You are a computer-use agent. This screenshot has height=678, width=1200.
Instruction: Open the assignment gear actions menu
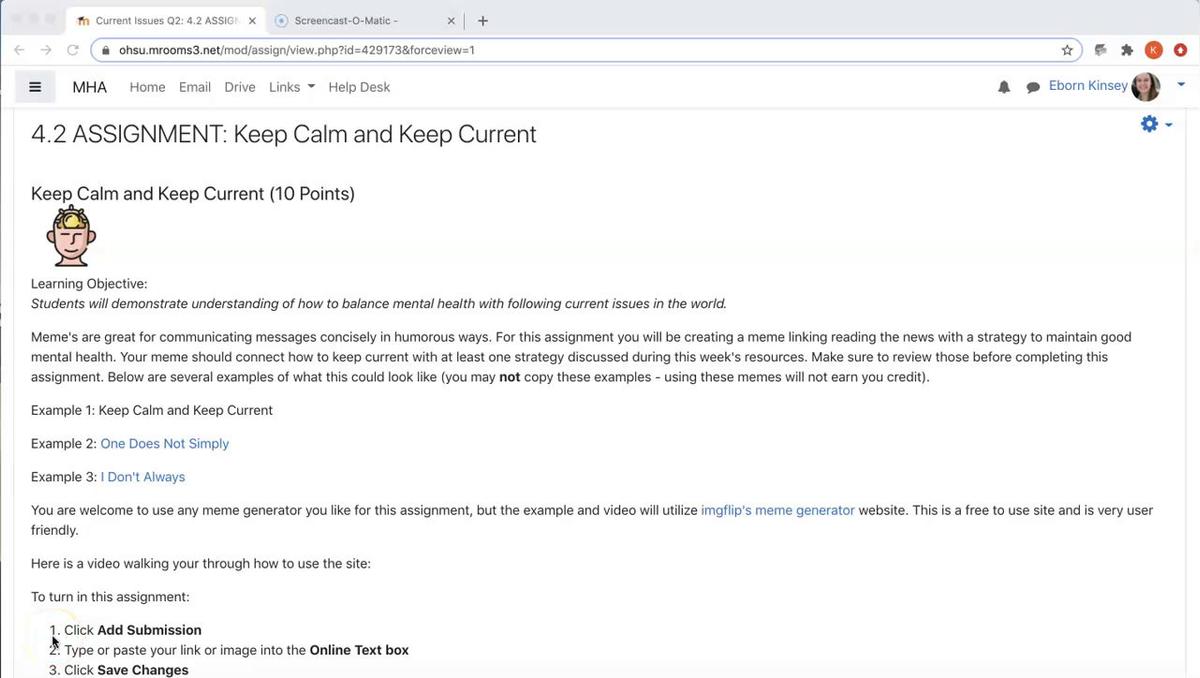coord(1156,124)
